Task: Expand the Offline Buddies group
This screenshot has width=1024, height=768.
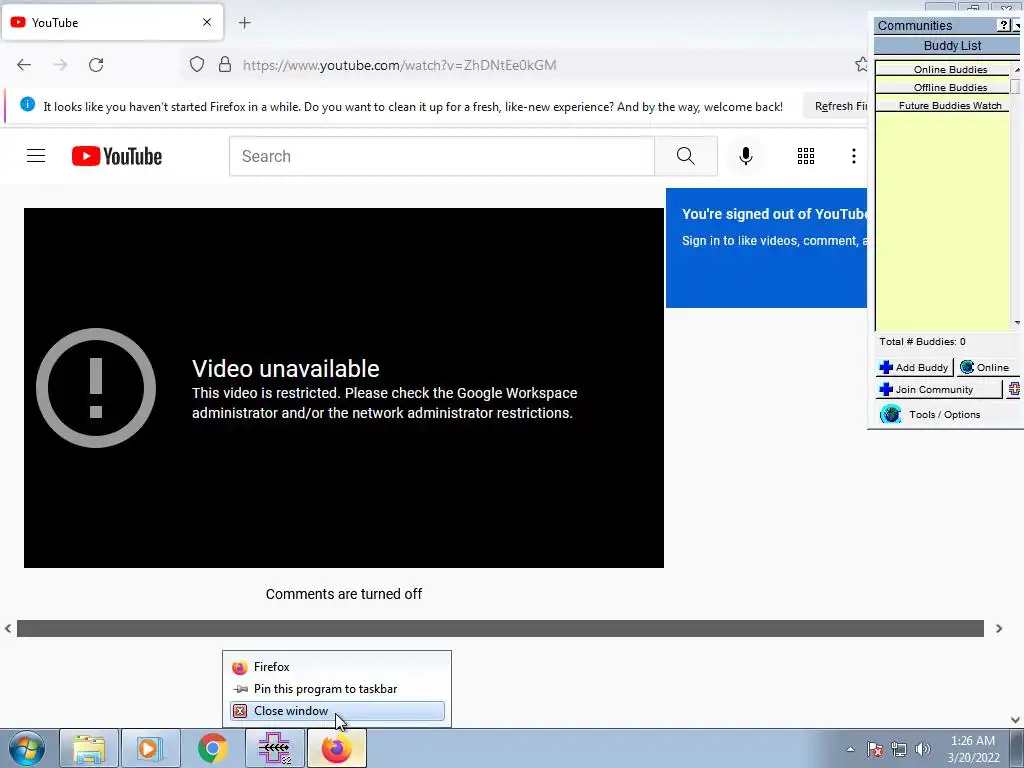Action: (943, 88)
